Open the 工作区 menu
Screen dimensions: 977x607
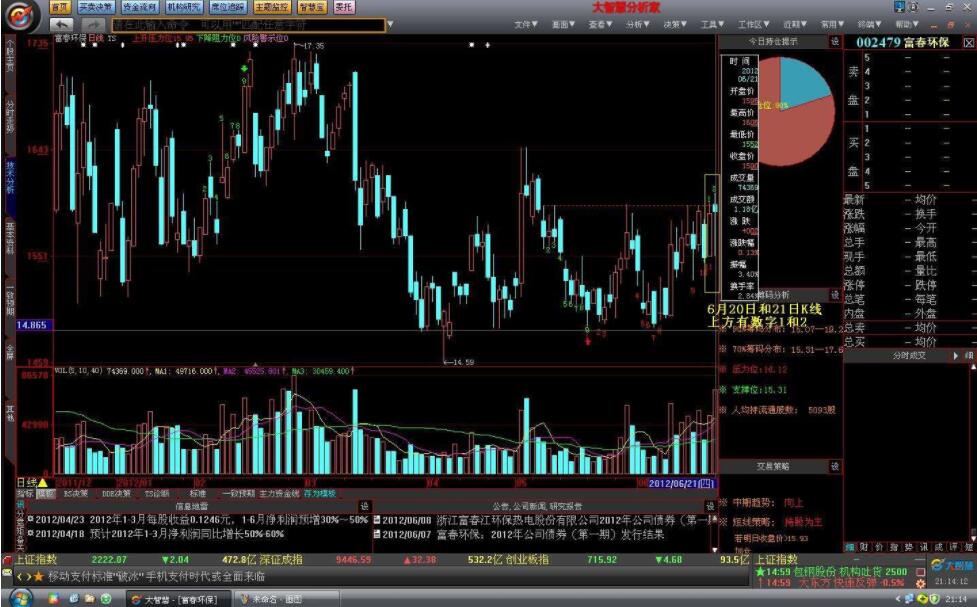point(753,24)
